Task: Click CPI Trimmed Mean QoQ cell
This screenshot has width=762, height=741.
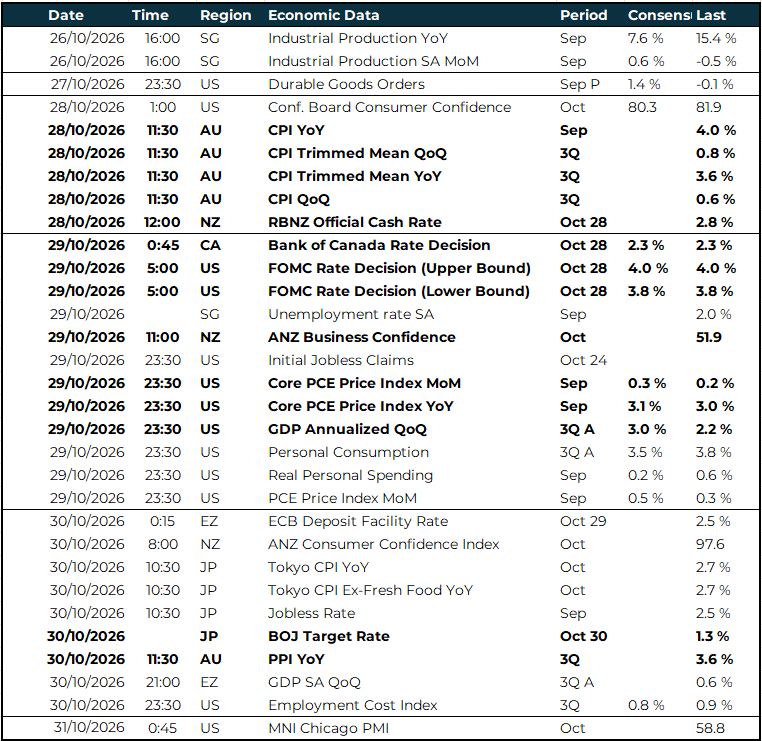Action: pos(357,154)
